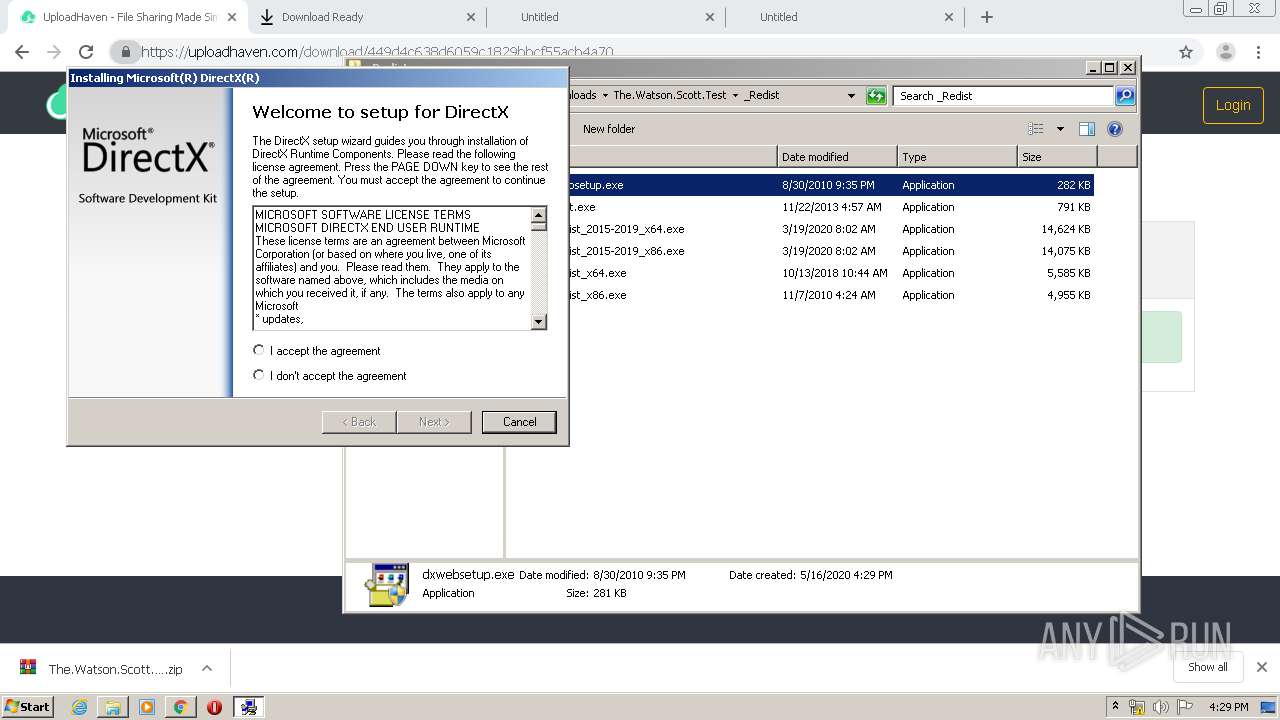Select the 2015-2019_x86.exe redistributable file

(831, 251)
